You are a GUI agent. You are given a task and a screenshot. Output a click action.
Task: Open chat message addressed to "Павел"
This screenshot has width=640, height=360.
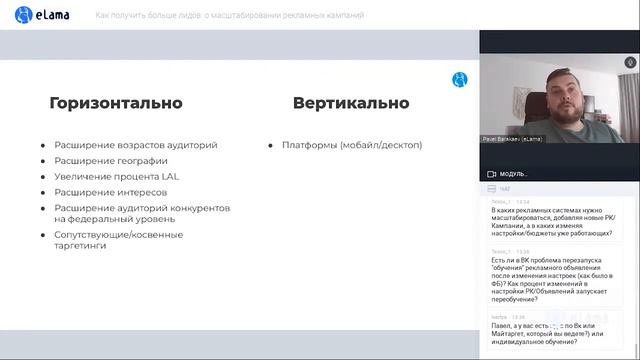pyautogui.click(x=555, y=330)
